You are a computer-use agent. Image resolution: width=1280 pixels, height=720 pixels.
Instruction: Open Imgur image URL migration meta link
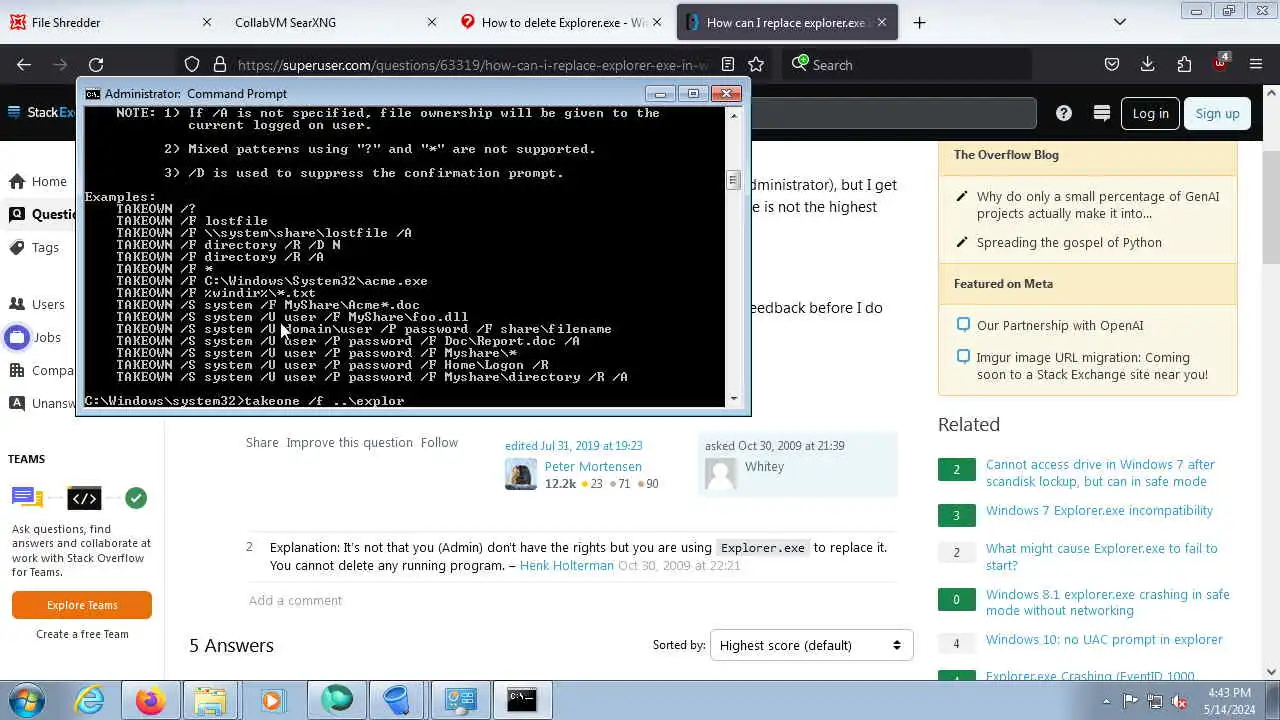click(1092, 366)
